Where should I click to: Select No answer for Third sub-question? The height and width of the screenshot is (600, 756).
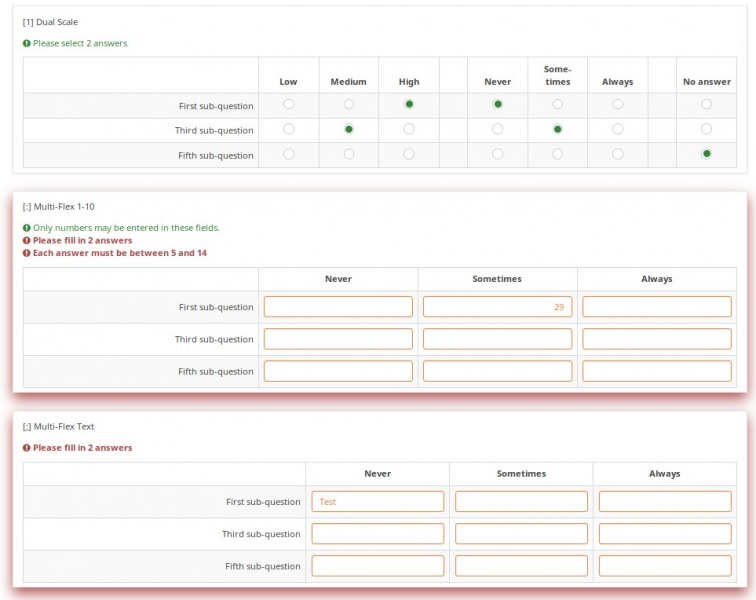707,129
